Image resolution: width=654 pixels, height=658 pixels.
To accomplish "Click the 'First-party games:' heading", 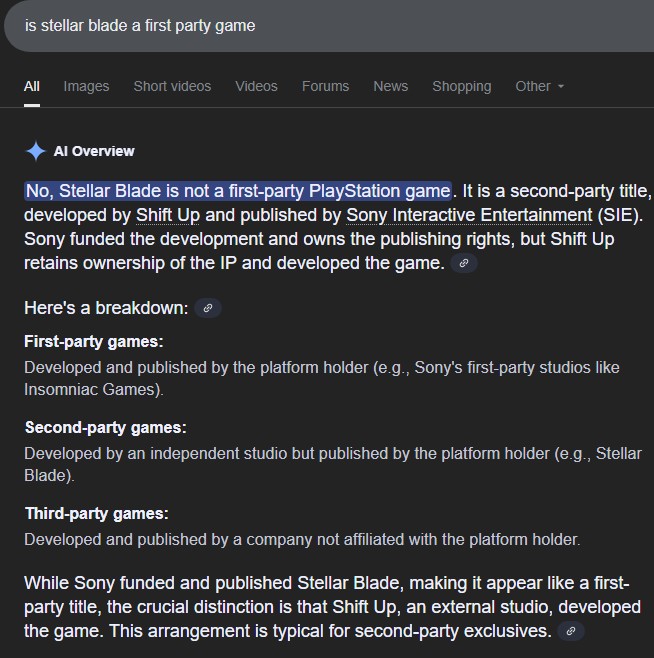I will [x=94, y=342].
